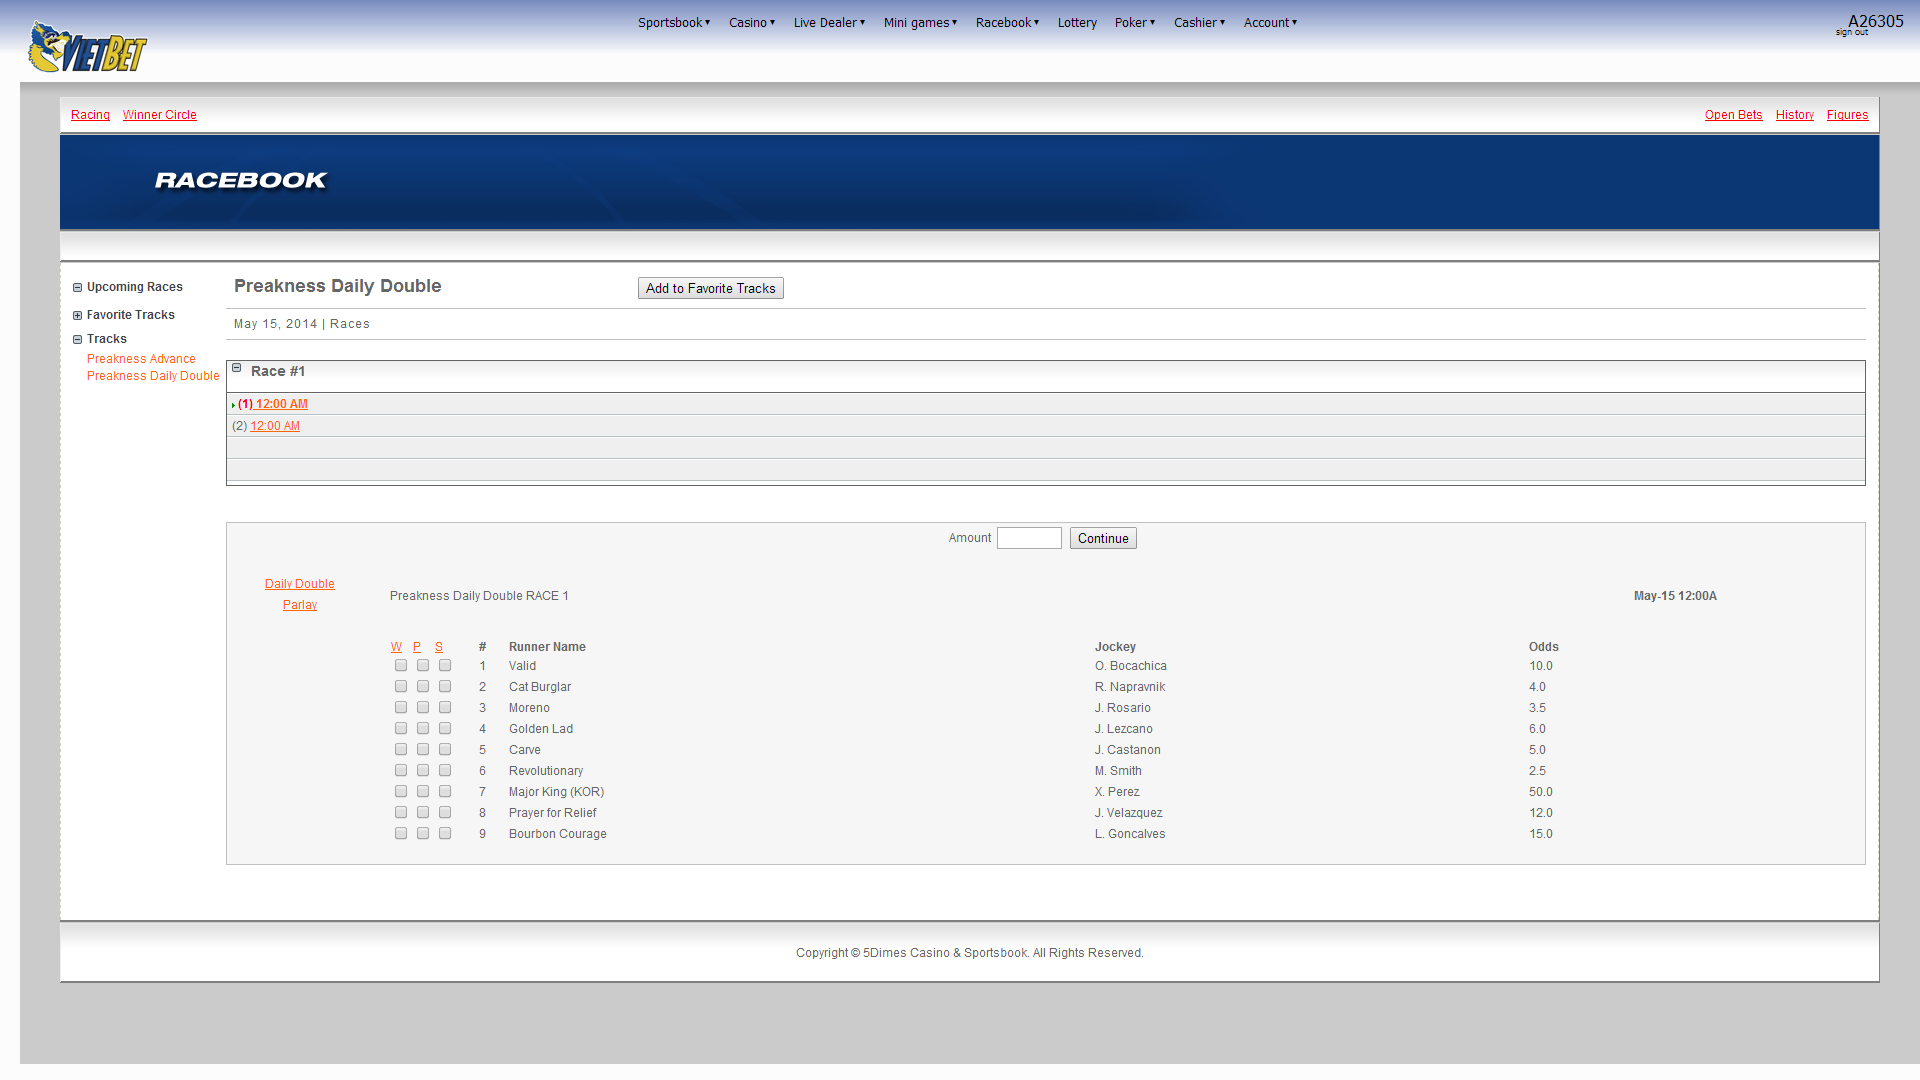Open the Live Dealer dropdown menu

tap(829, 23)
